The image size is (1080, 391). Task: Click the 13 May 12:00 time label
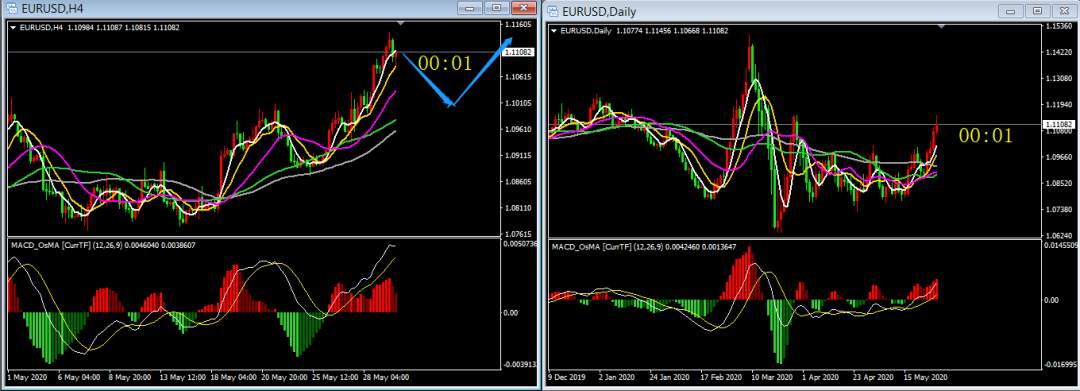(x=184, y=377)
